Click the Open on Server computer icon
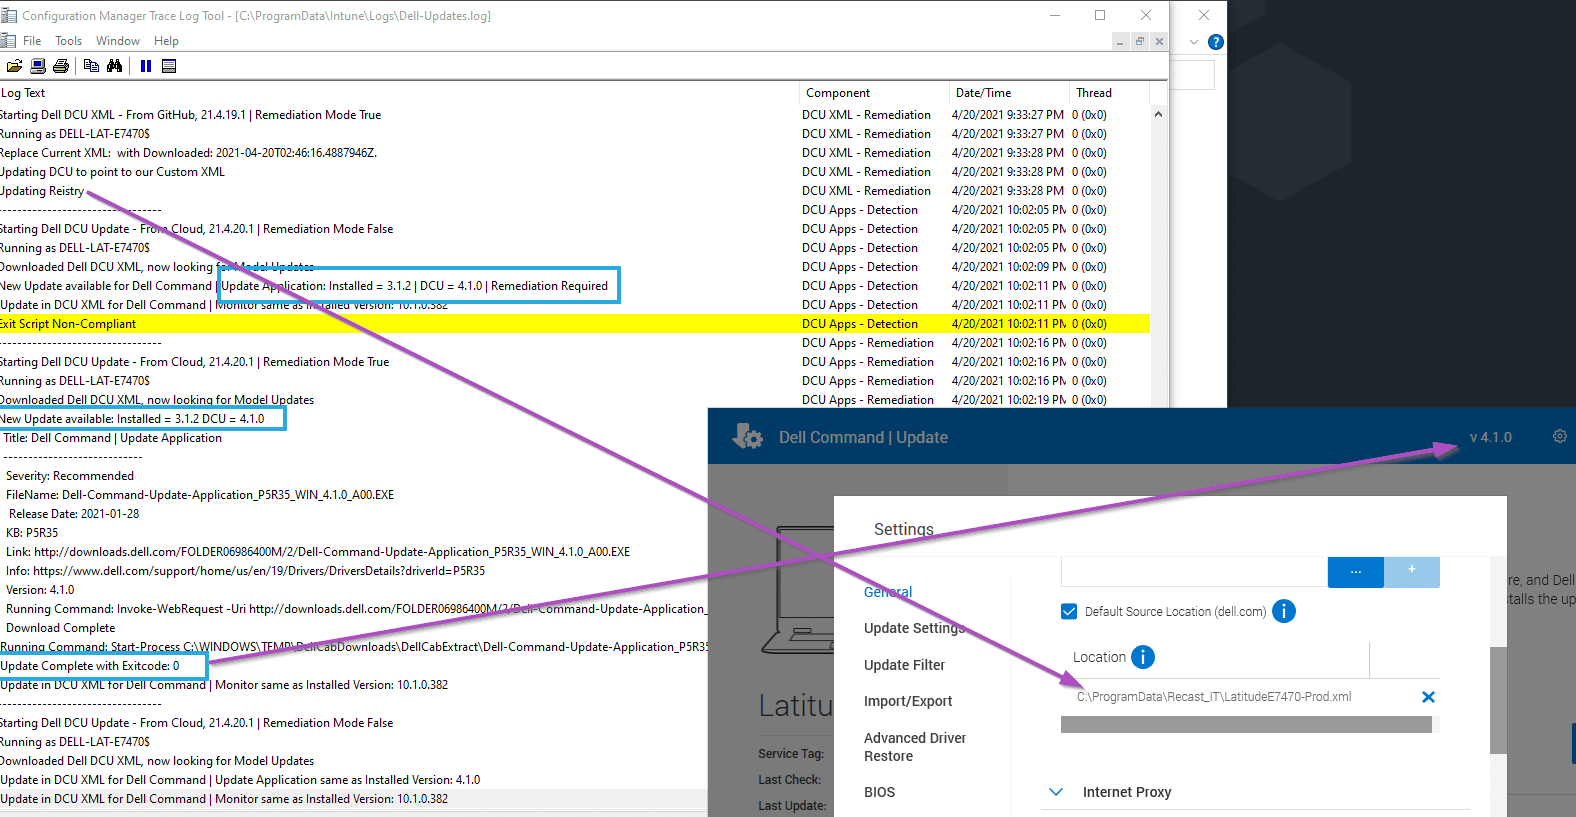The image size is (1576, 817). point(38,66)
